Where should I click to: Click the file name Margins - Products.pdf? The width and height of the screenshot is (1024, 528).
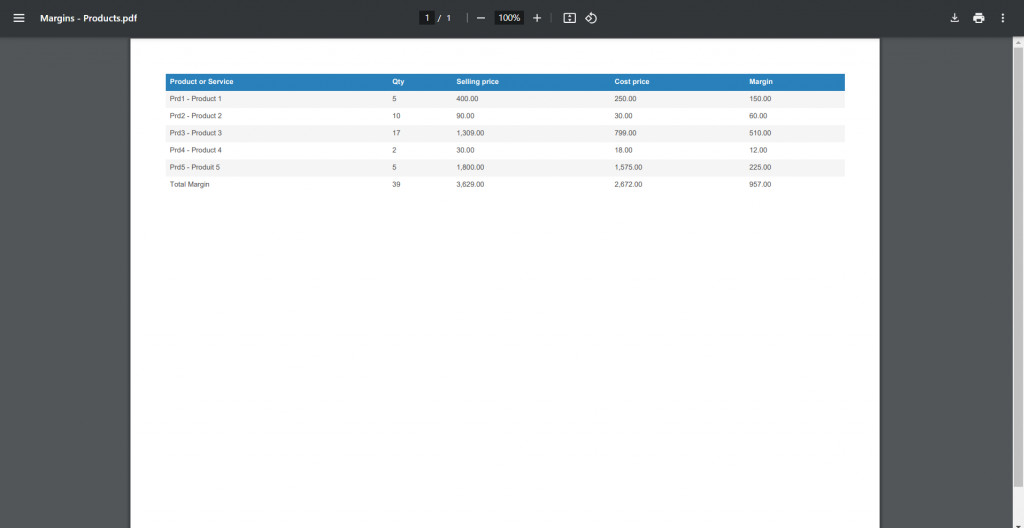tap(88, 18)
